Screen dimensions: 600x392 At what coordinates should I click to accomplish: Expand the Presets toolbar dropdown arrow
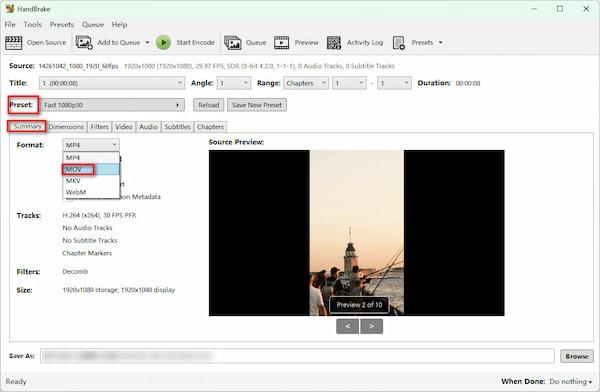pyautogui.click(x=440, y=42)
